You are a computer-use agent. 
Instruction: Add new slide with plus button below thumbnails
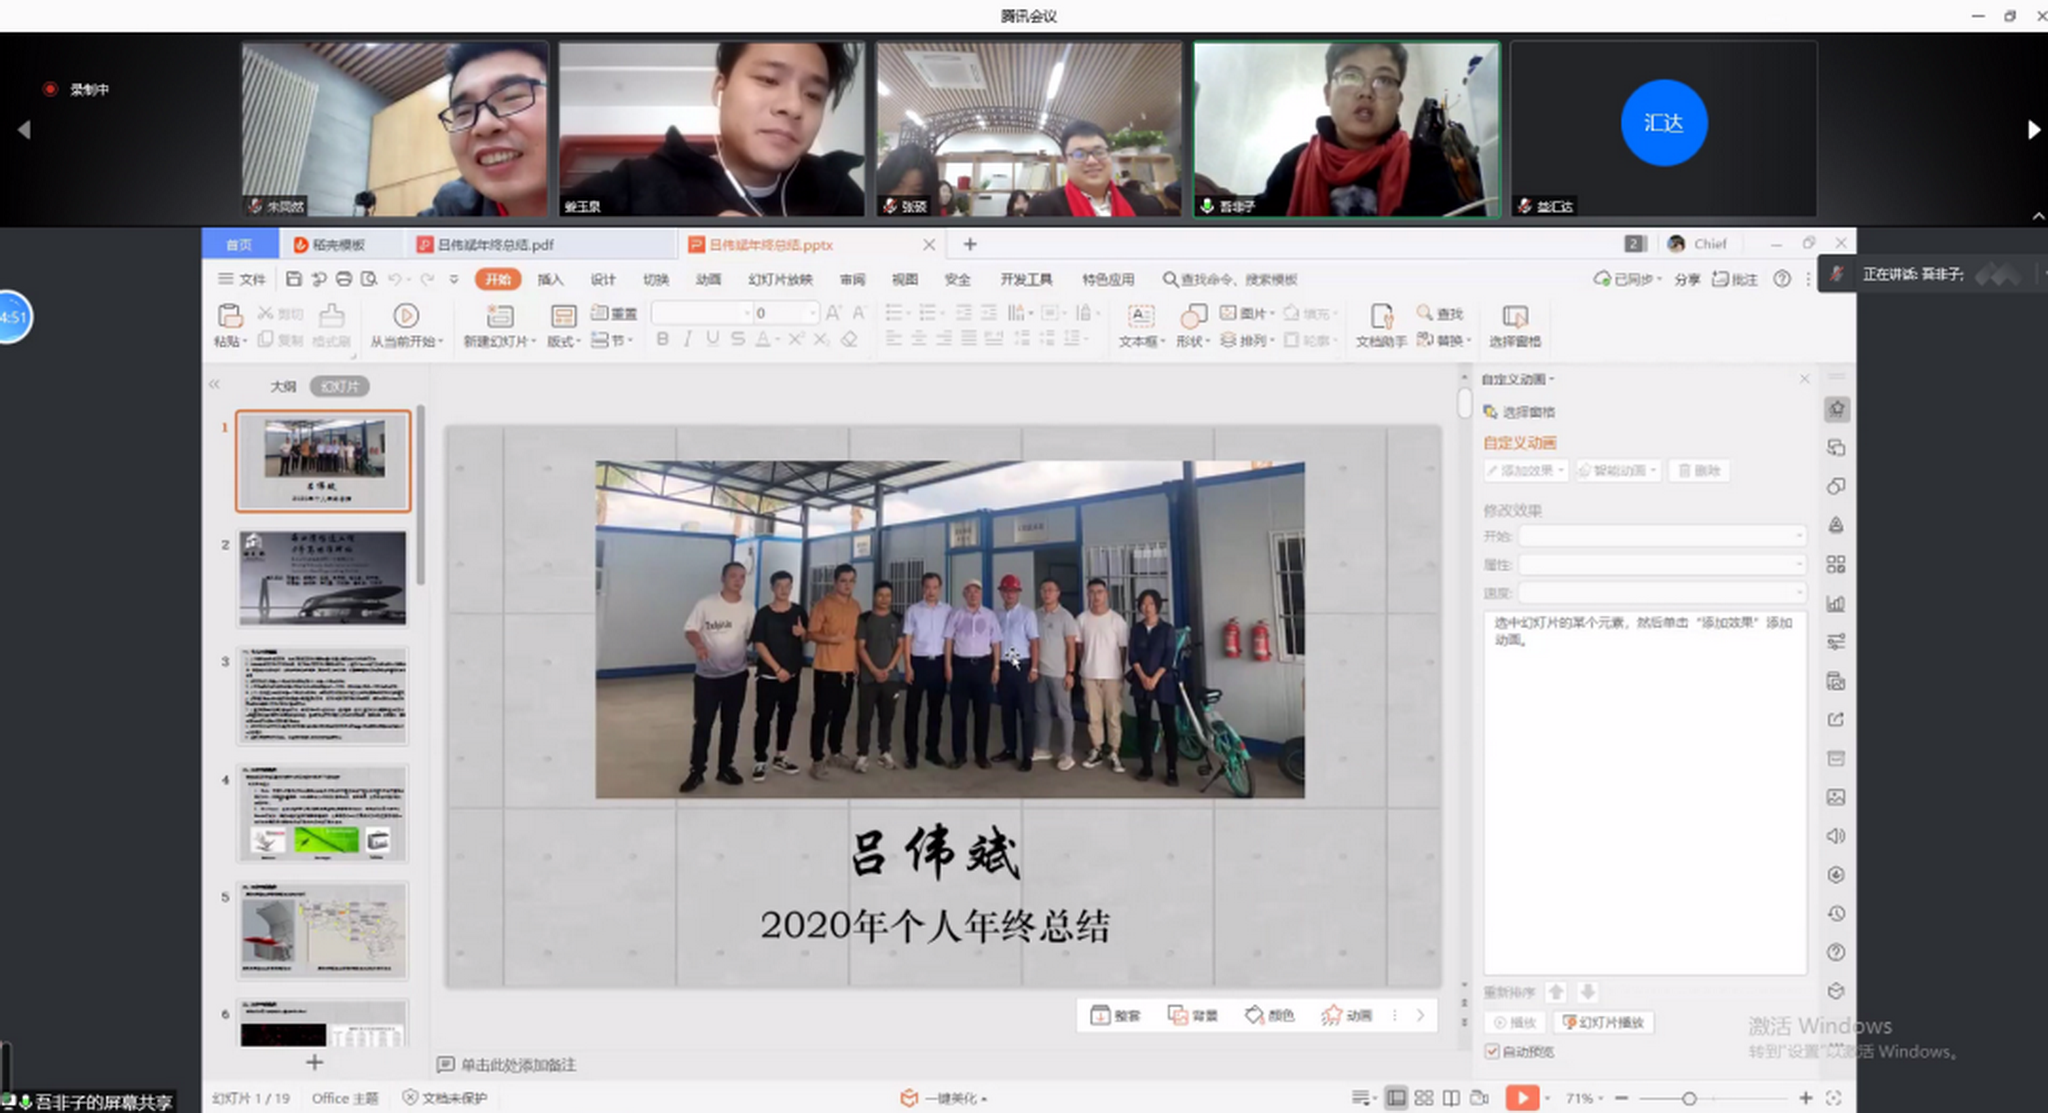(x=315, y=1062)
